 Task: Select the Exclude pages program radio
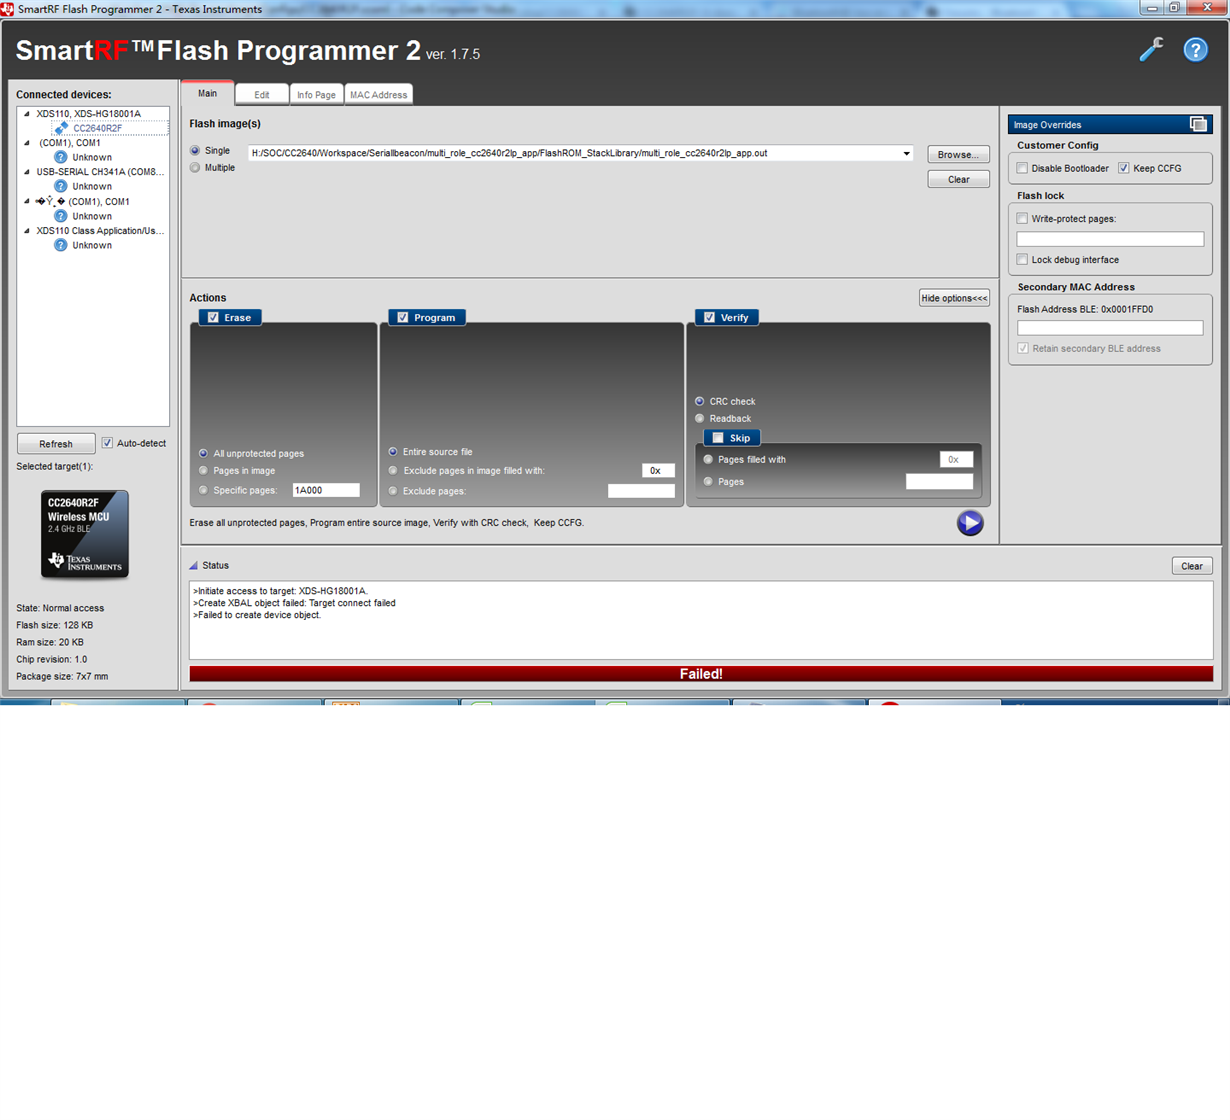click(393, 491)
